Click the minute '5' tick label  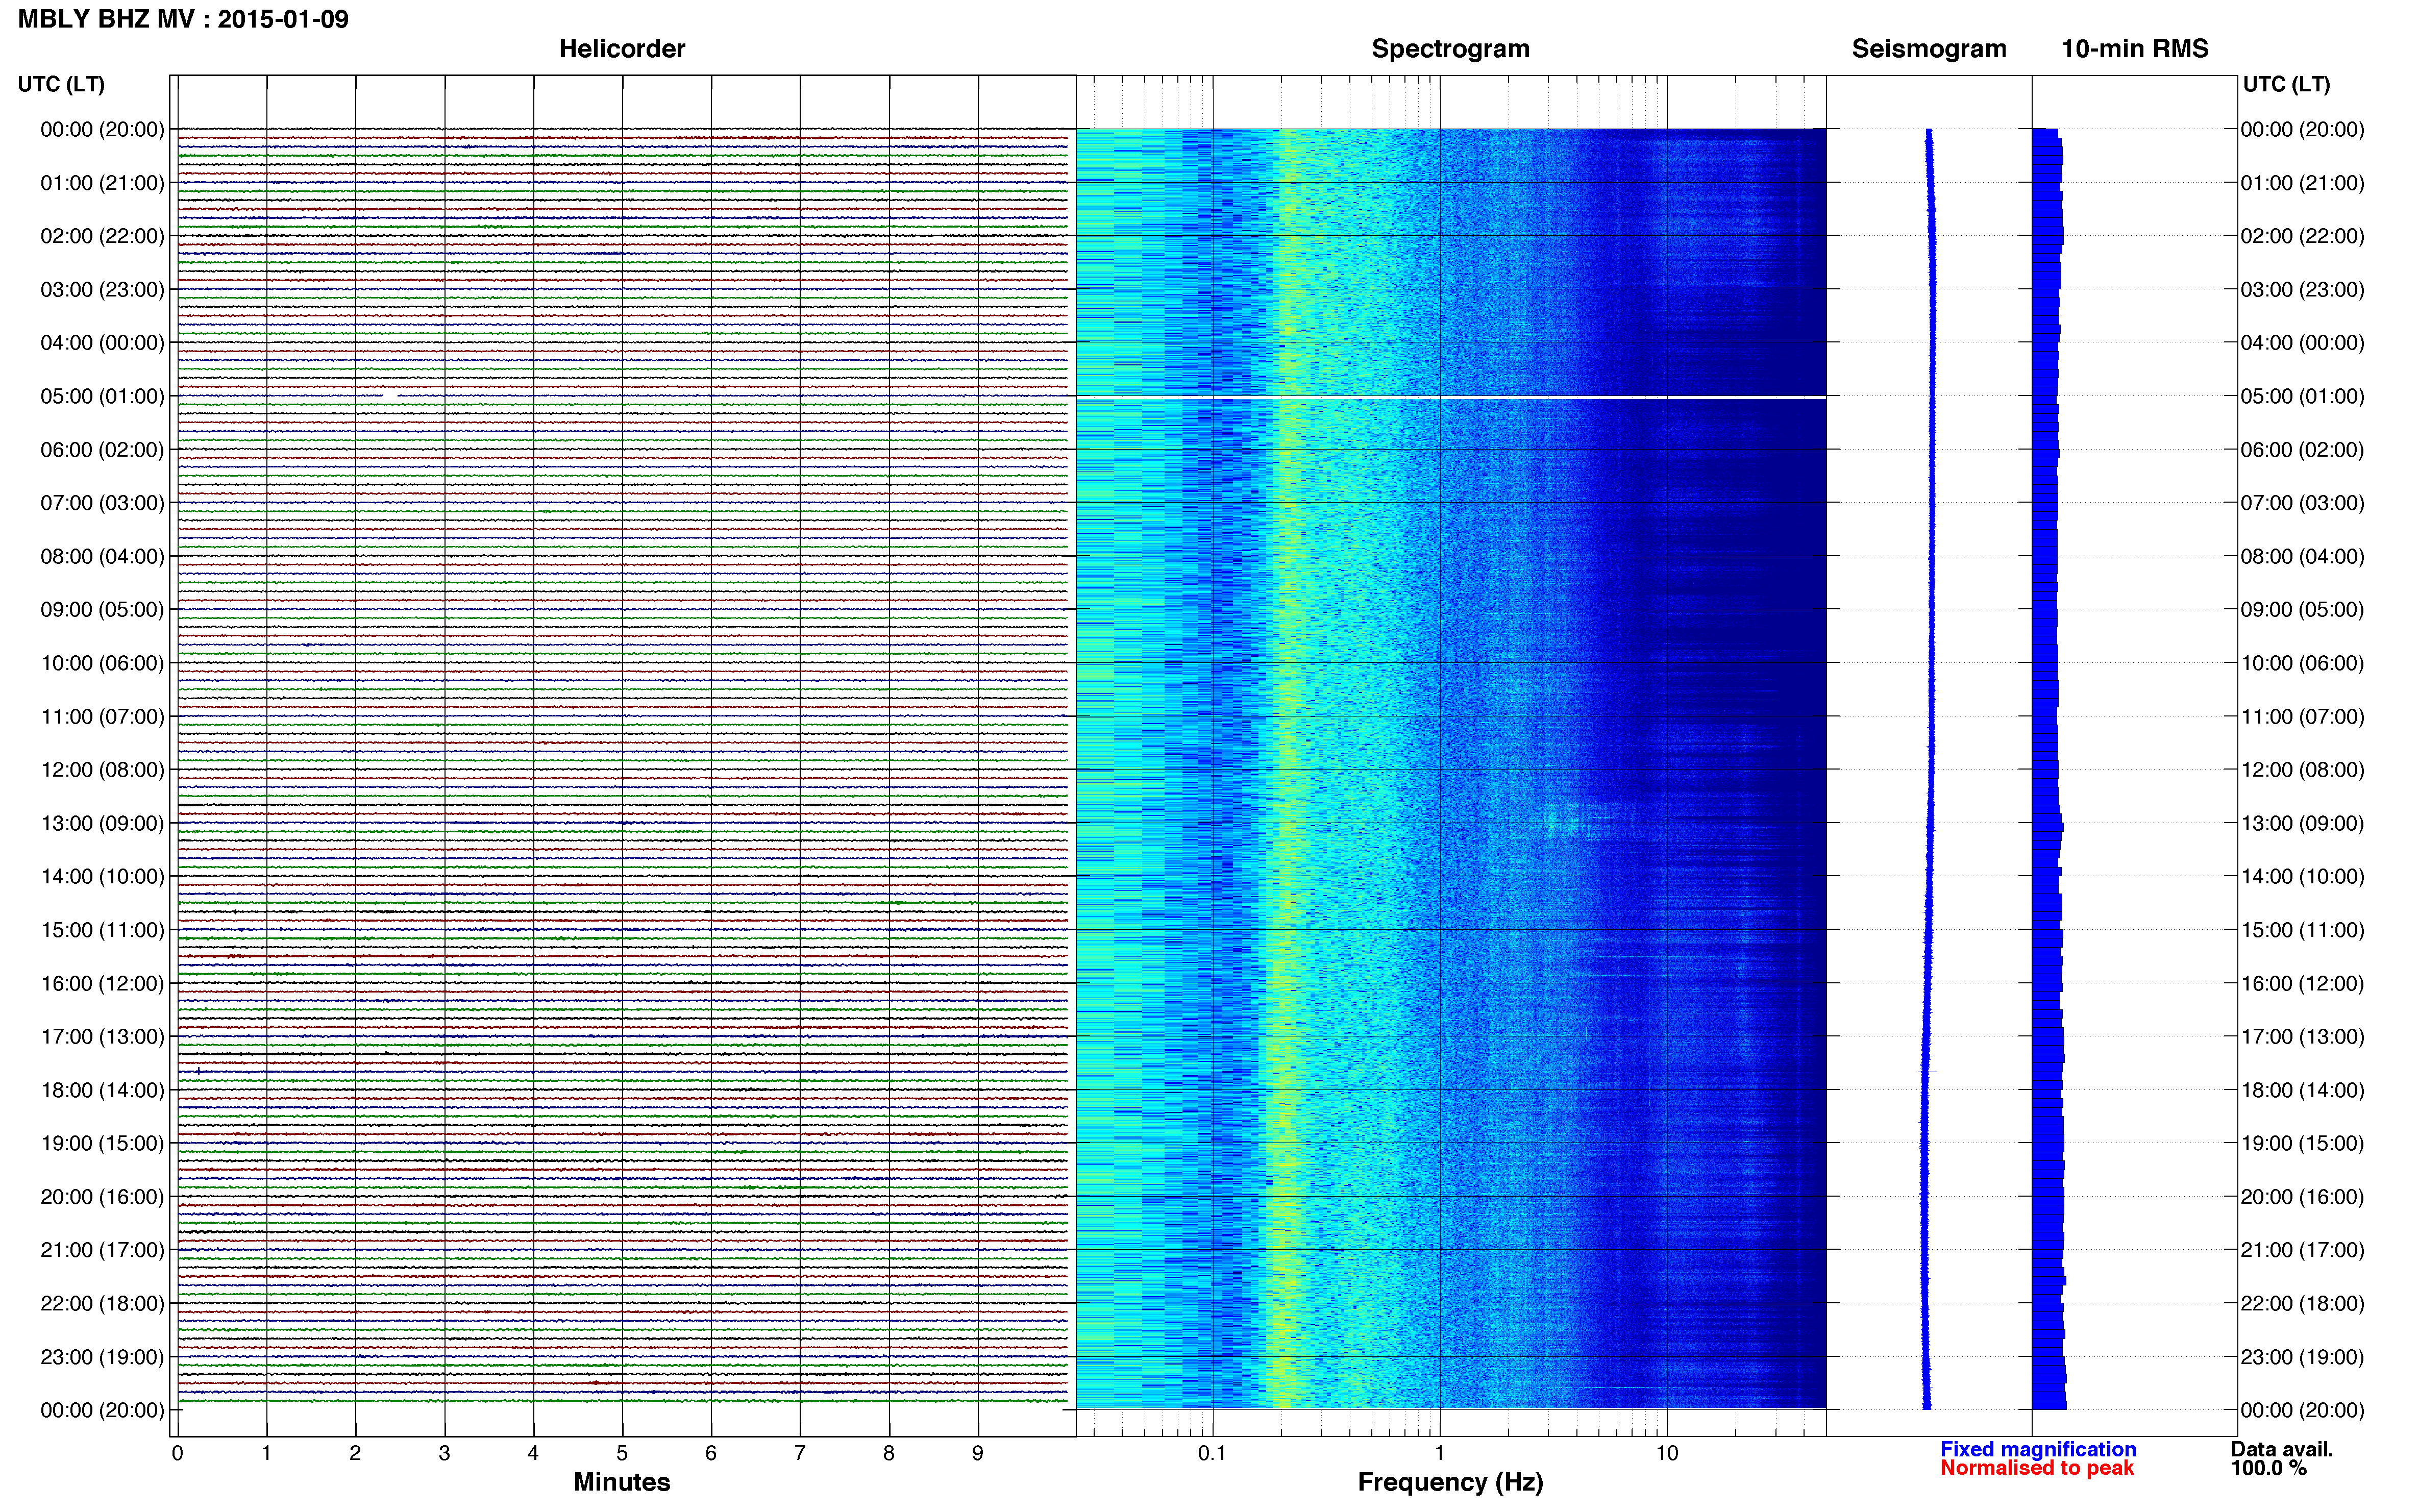[x=622, y=1453]
